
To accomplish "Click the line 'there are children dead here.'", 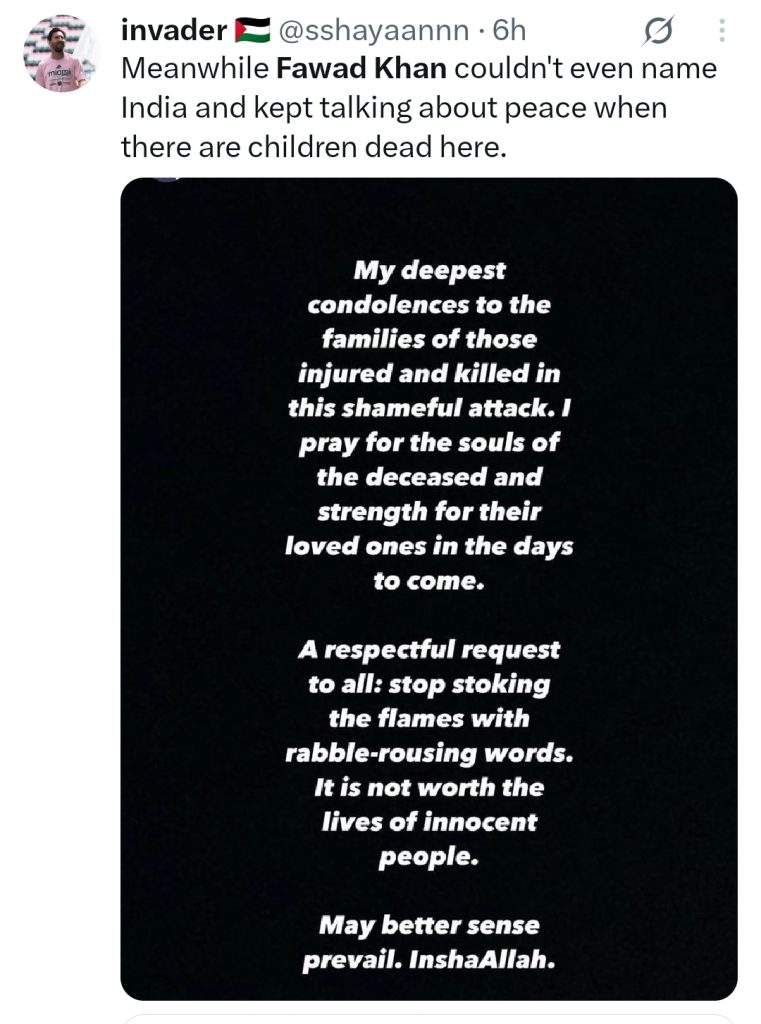I will click(314, 146).
